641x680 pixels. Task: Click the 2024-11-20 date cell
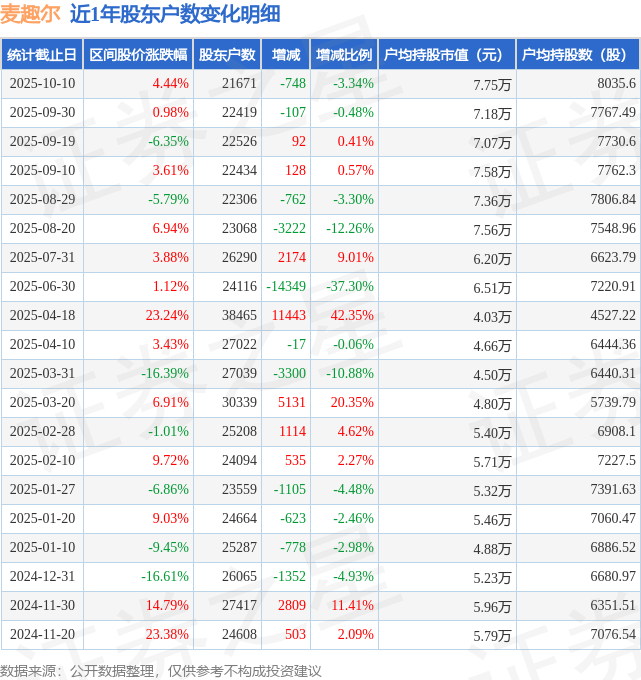42,635
